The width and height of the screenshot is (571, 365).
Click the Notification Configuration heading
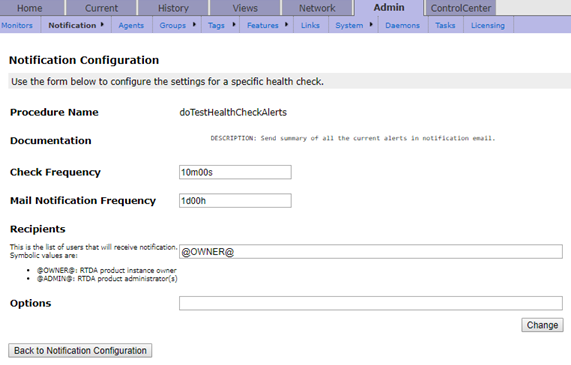coord(84,60)
